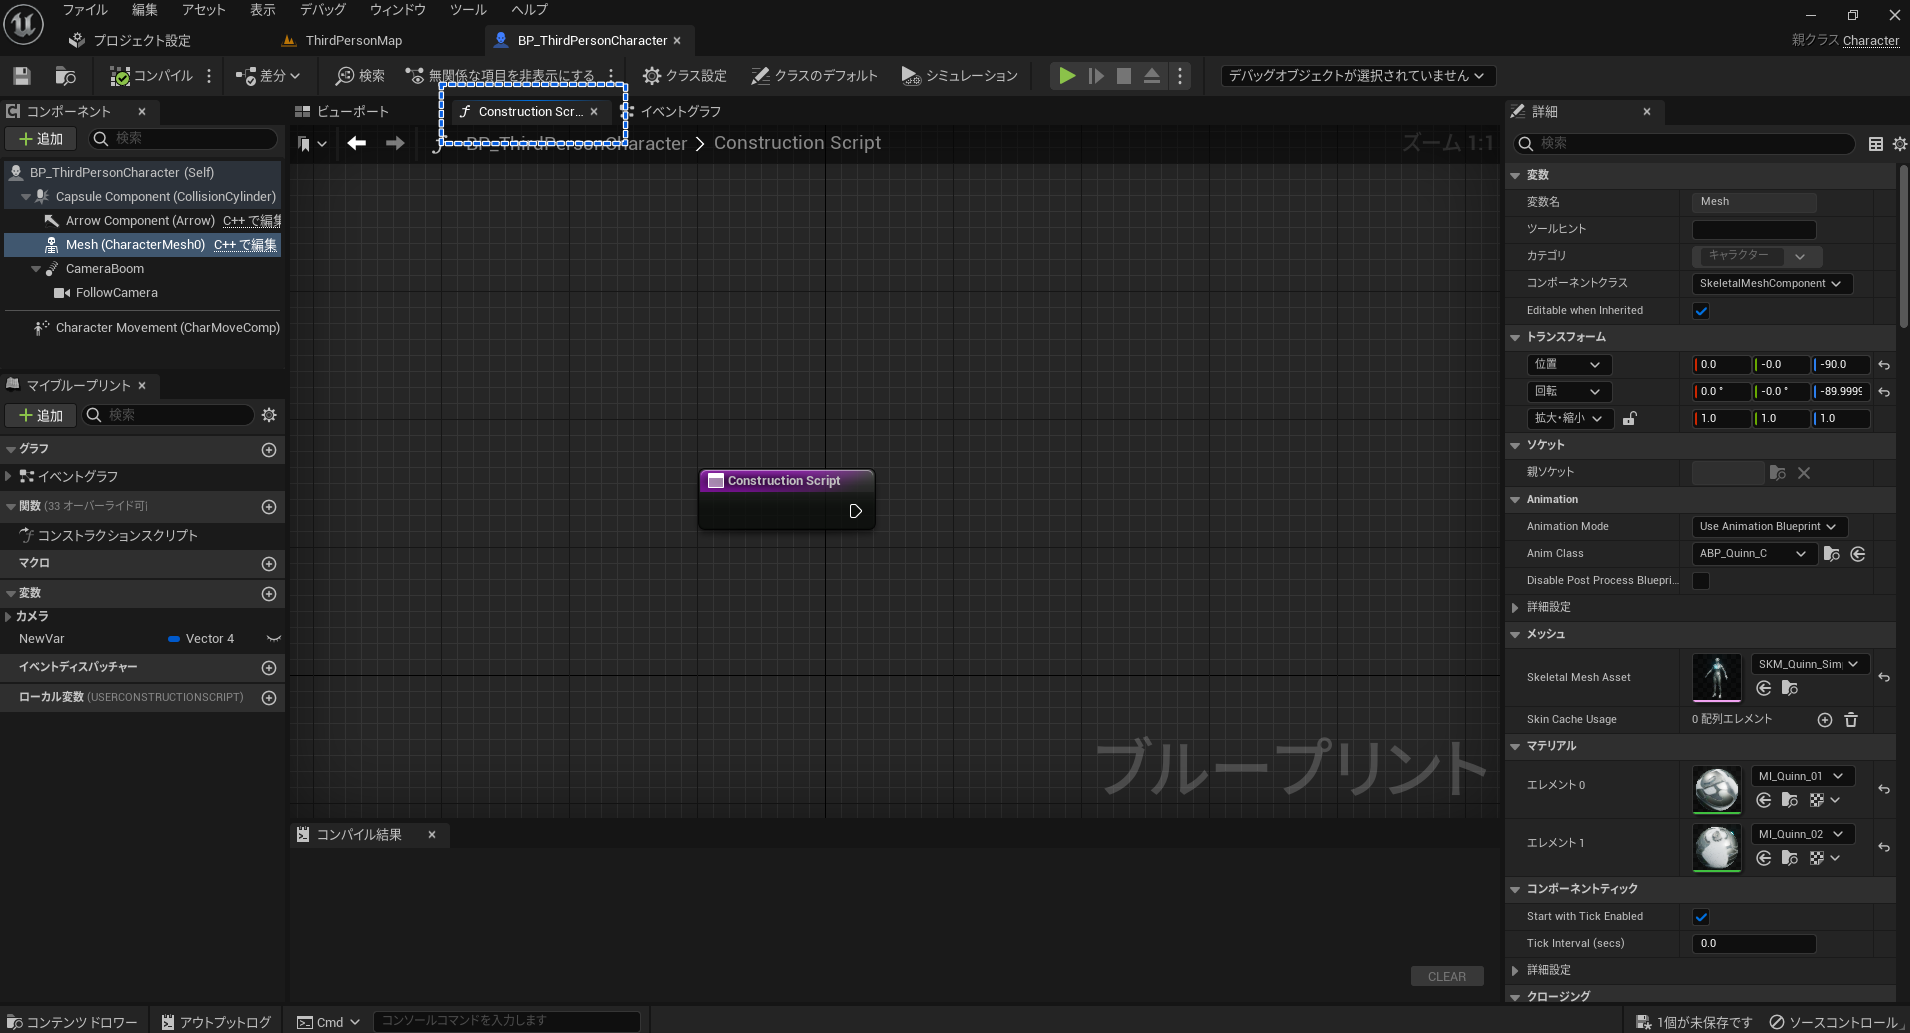The height and width of the screenshot is (1033, 1910).
Task: Click C++で編集 next to the Mesh component
Action: [x=246, y=244]
